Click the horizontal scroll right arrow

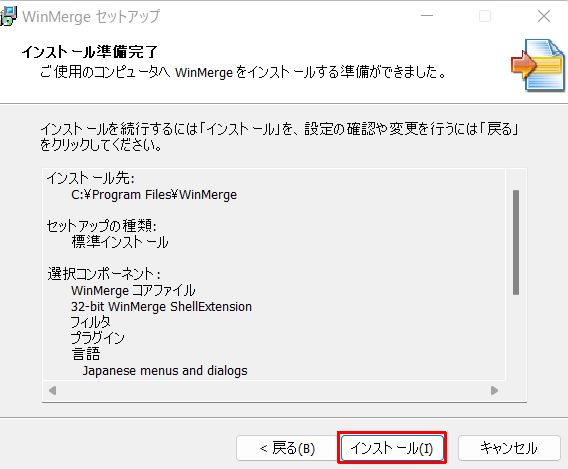click(494, 390)
